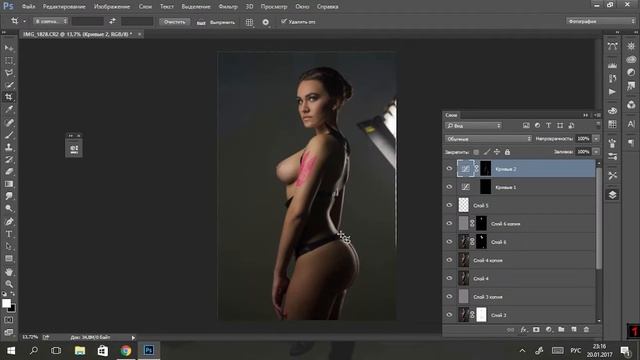Select the Spot Healing Brush tool
Screen dimensions: 640x360
[9, 122]
